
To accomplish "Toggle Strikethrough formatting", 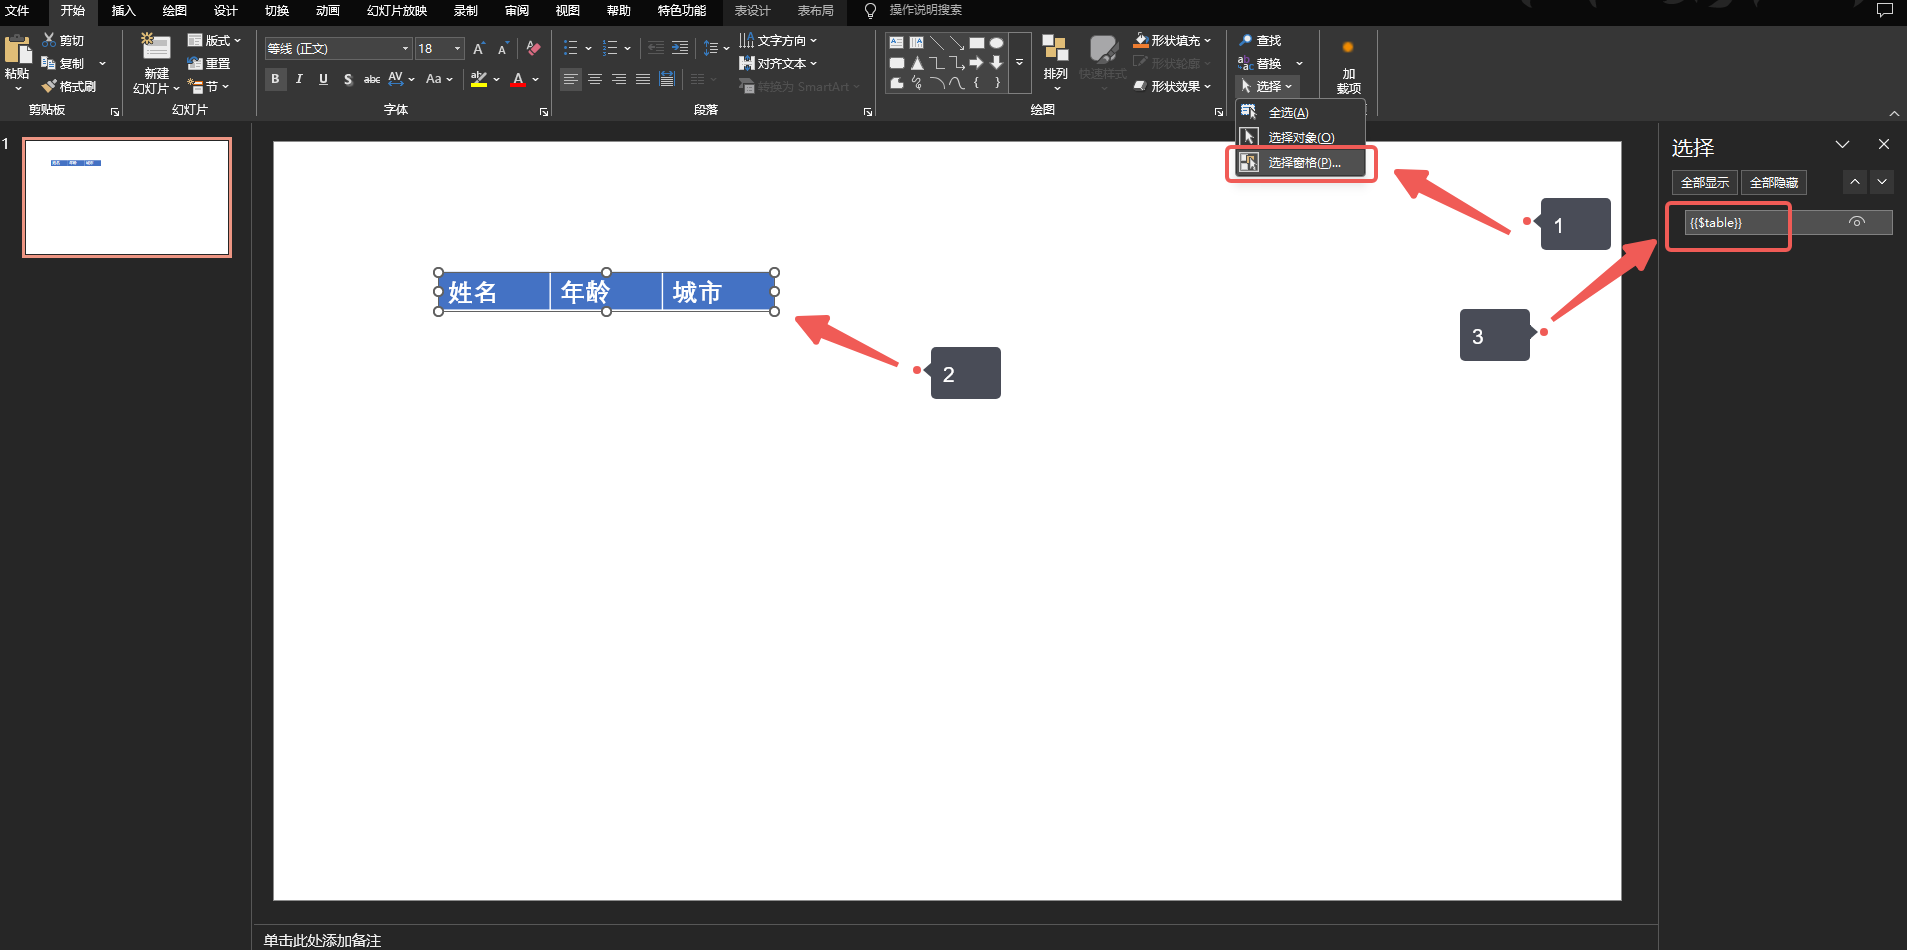I will coord(372,79).
